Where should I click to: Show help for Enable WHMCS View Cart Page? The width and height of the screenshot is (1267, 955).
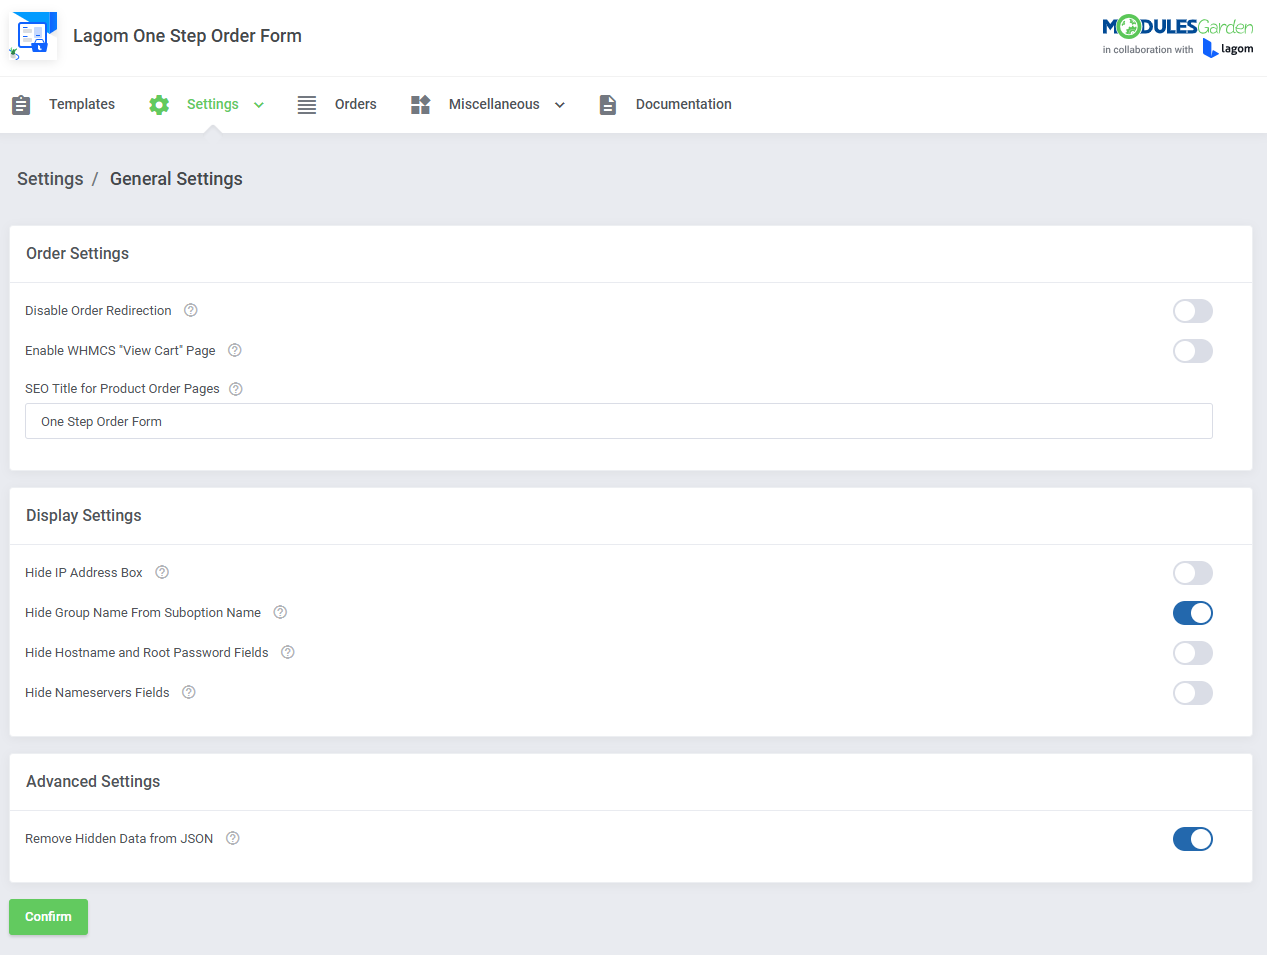(x=235, y=351)
